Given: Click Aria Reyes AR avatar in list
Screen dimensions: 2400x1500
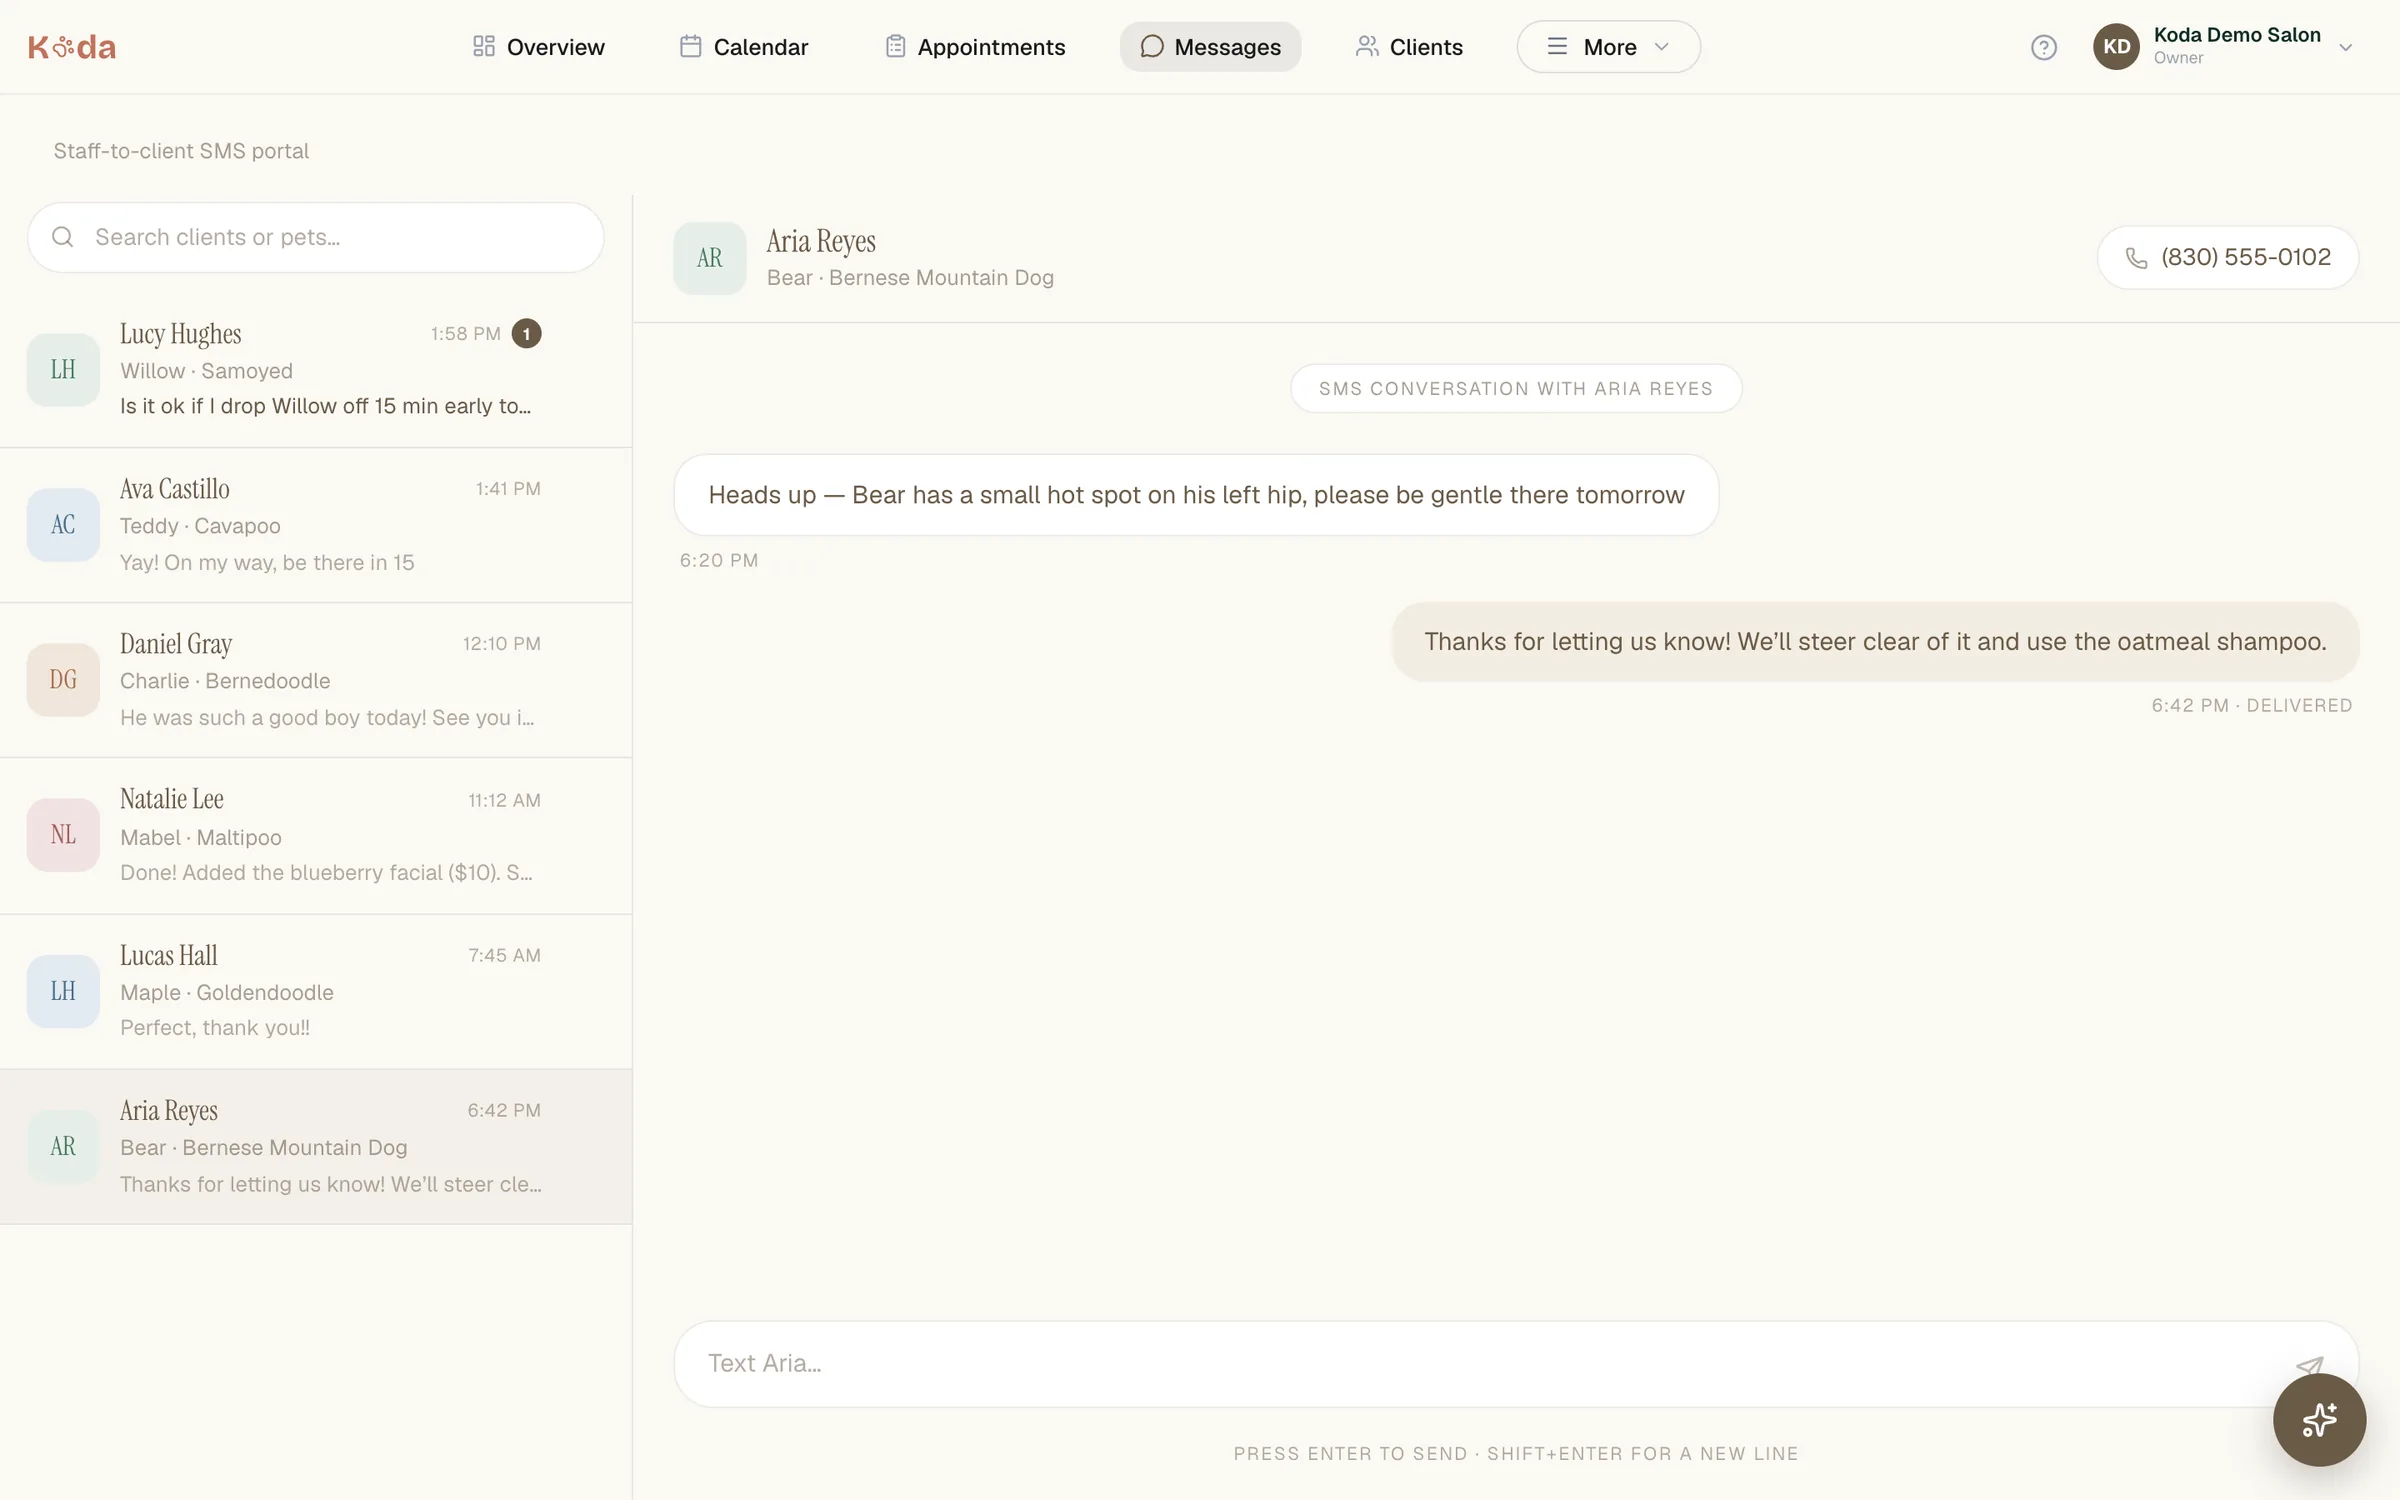Looking at the screenshot, I should pos(63,1146).
